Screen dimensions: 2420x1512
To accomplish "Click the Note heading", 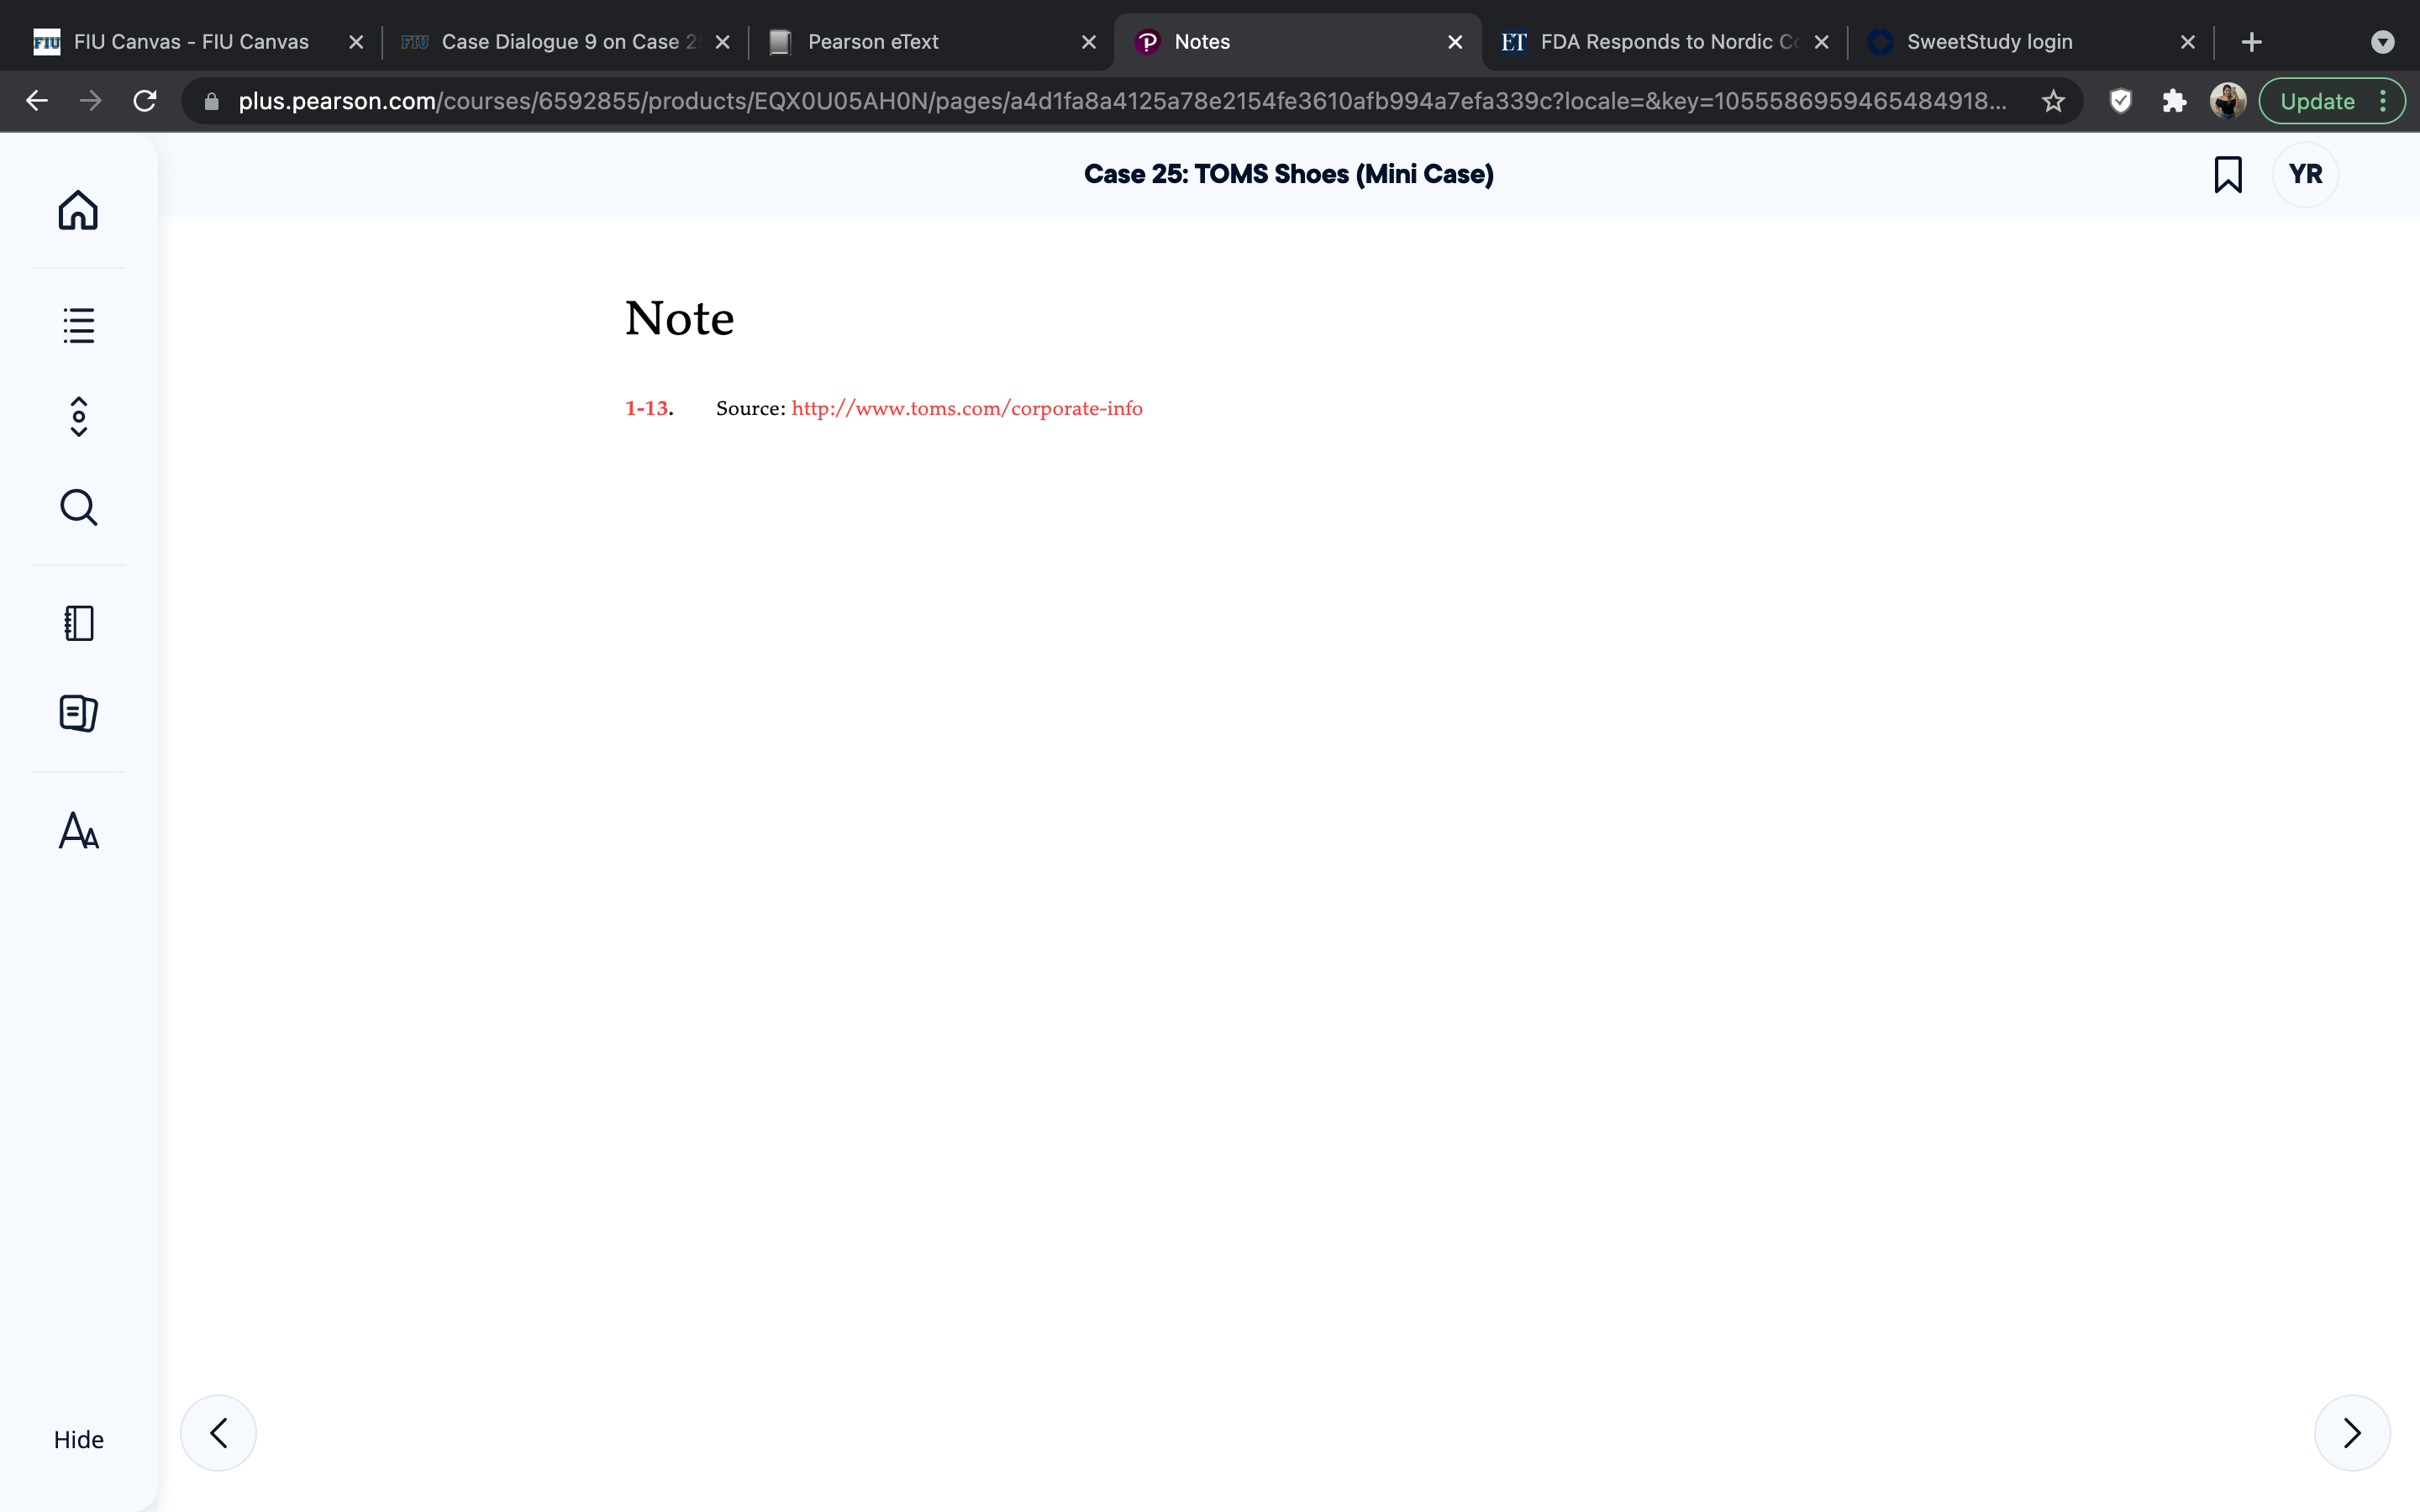I will pos(680,319).
